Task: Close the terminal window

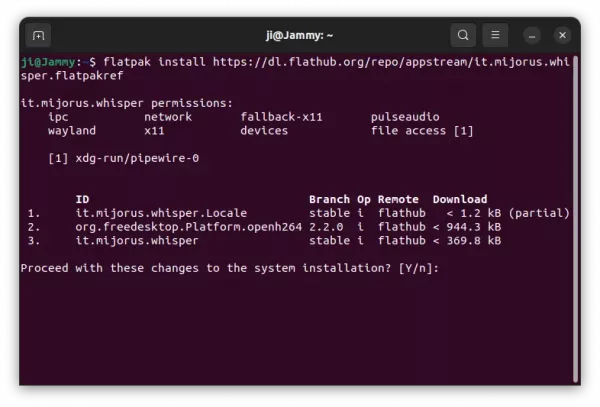Action: click(x=562, y=35)
